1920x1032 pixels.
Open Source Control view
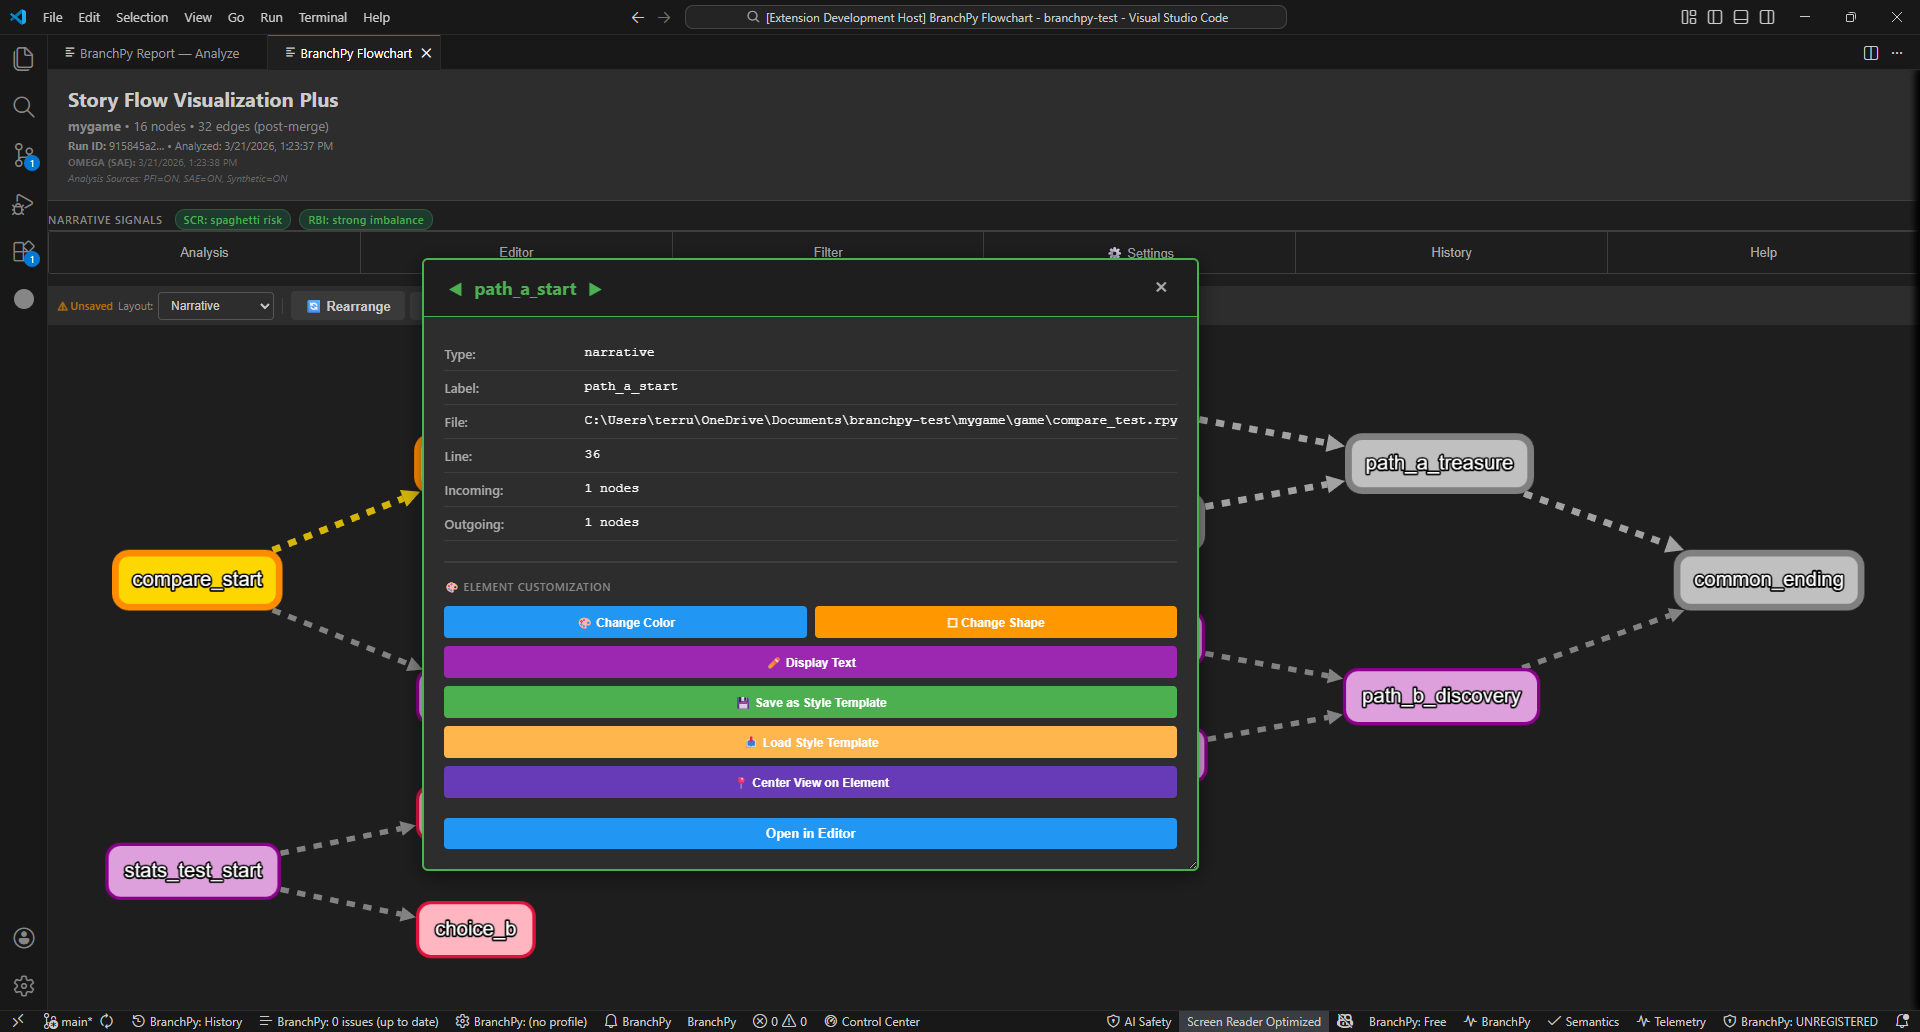[24, 155]
